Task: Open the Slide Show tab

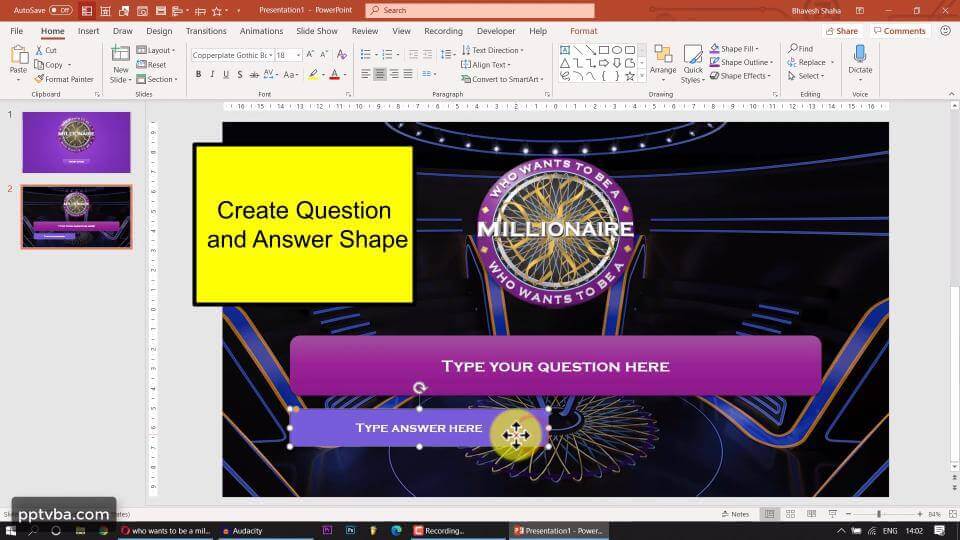Action: (317, 31)
